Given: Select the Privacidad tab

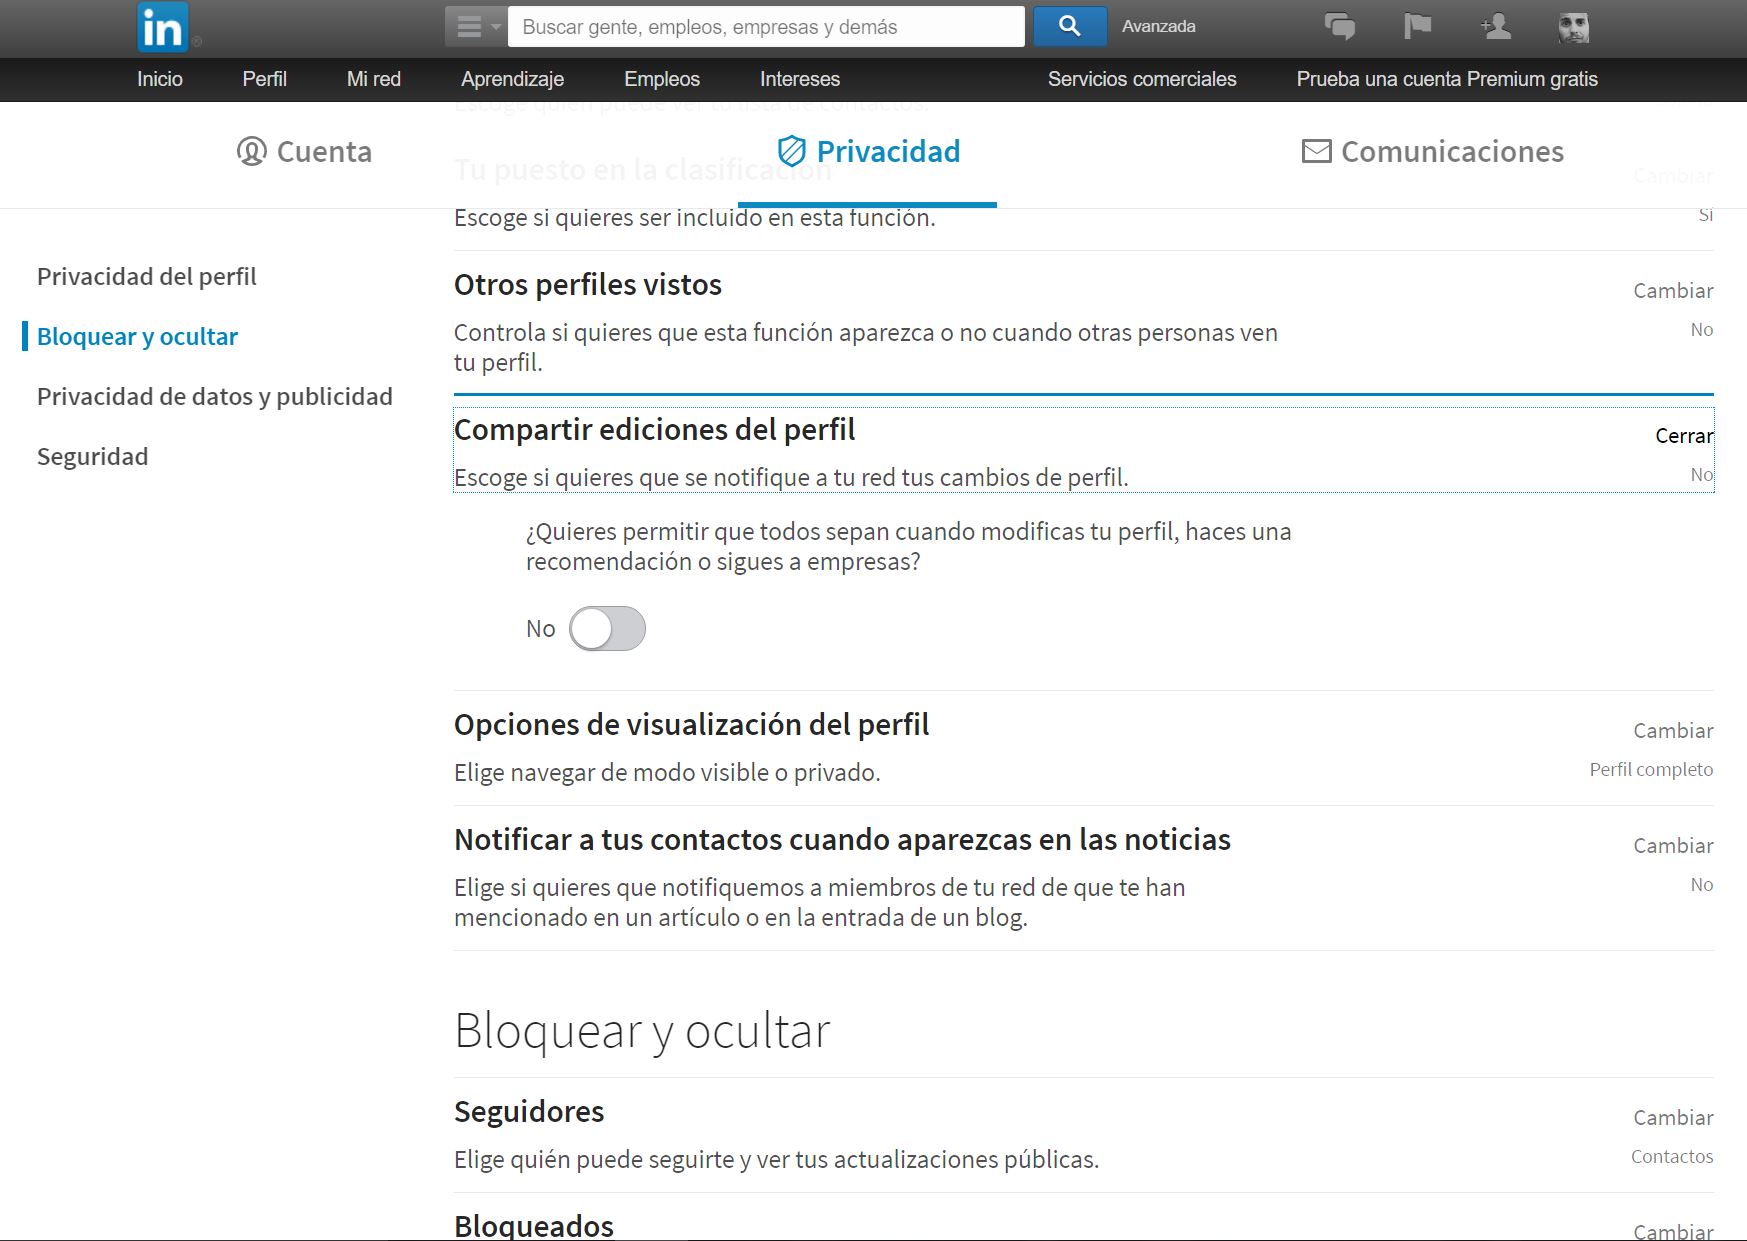Looking at the screenshot, I should 868,152.
